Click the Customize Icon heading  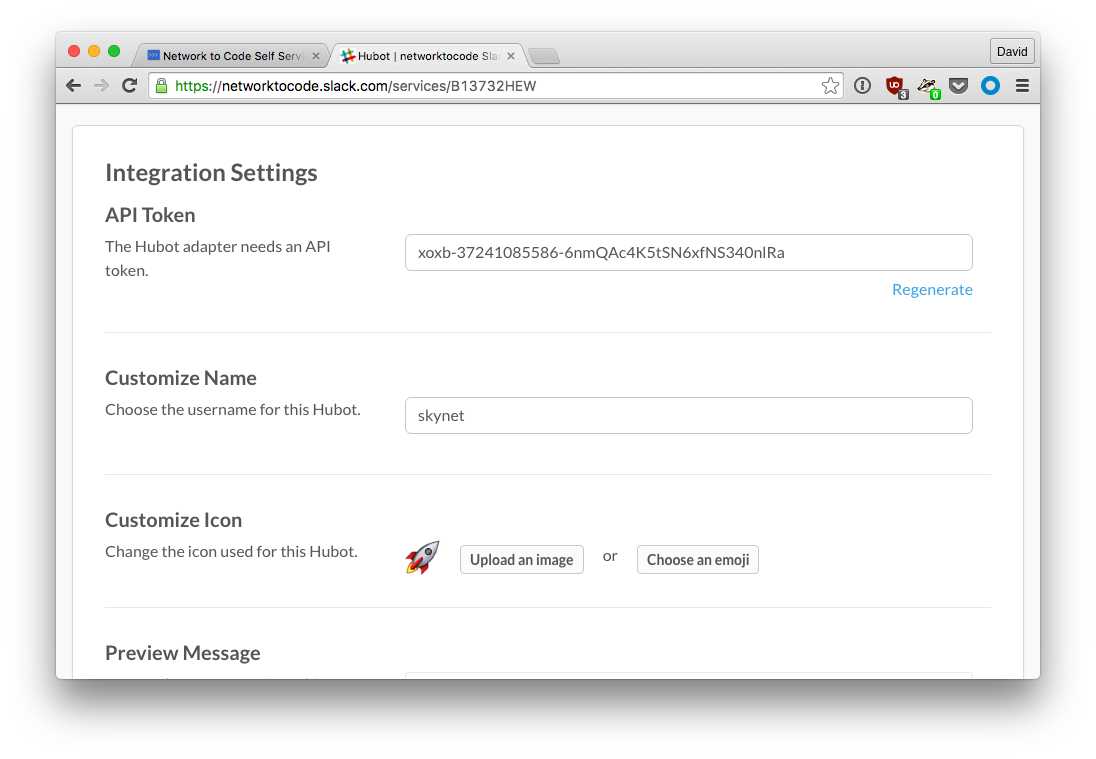[173, 520]
